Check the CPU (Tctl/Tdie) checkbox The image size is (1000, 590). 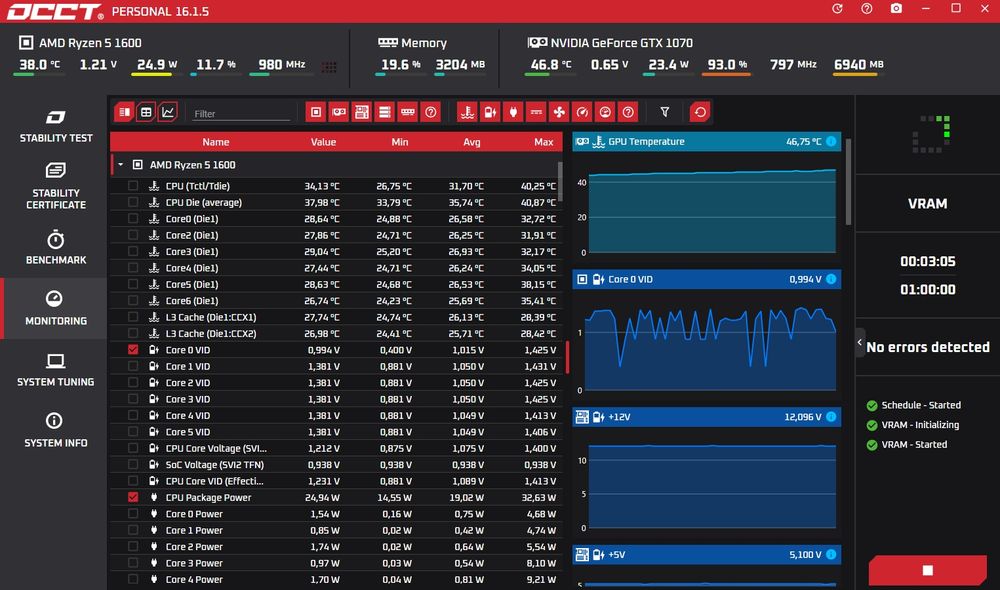(133, 186)
